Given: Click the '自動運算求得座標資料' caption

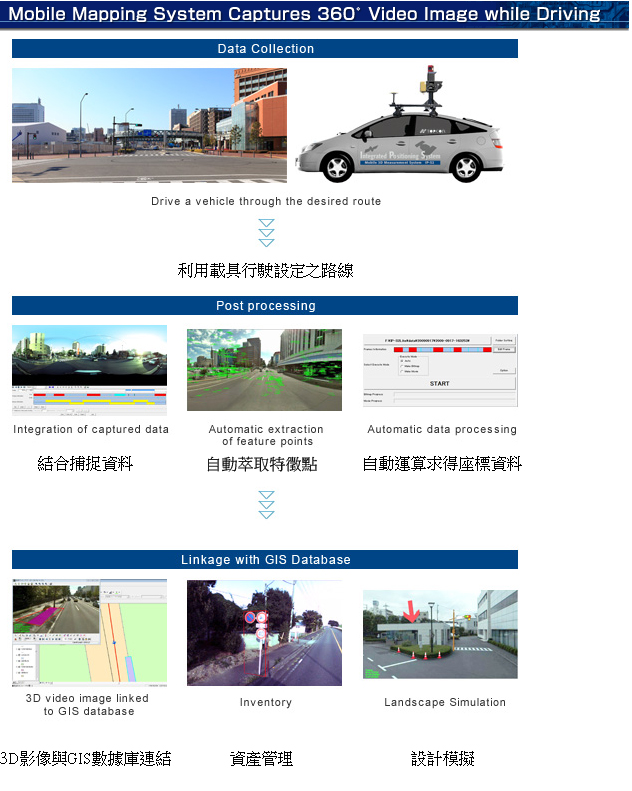Looking at the screenshot, I should point(442,464).
